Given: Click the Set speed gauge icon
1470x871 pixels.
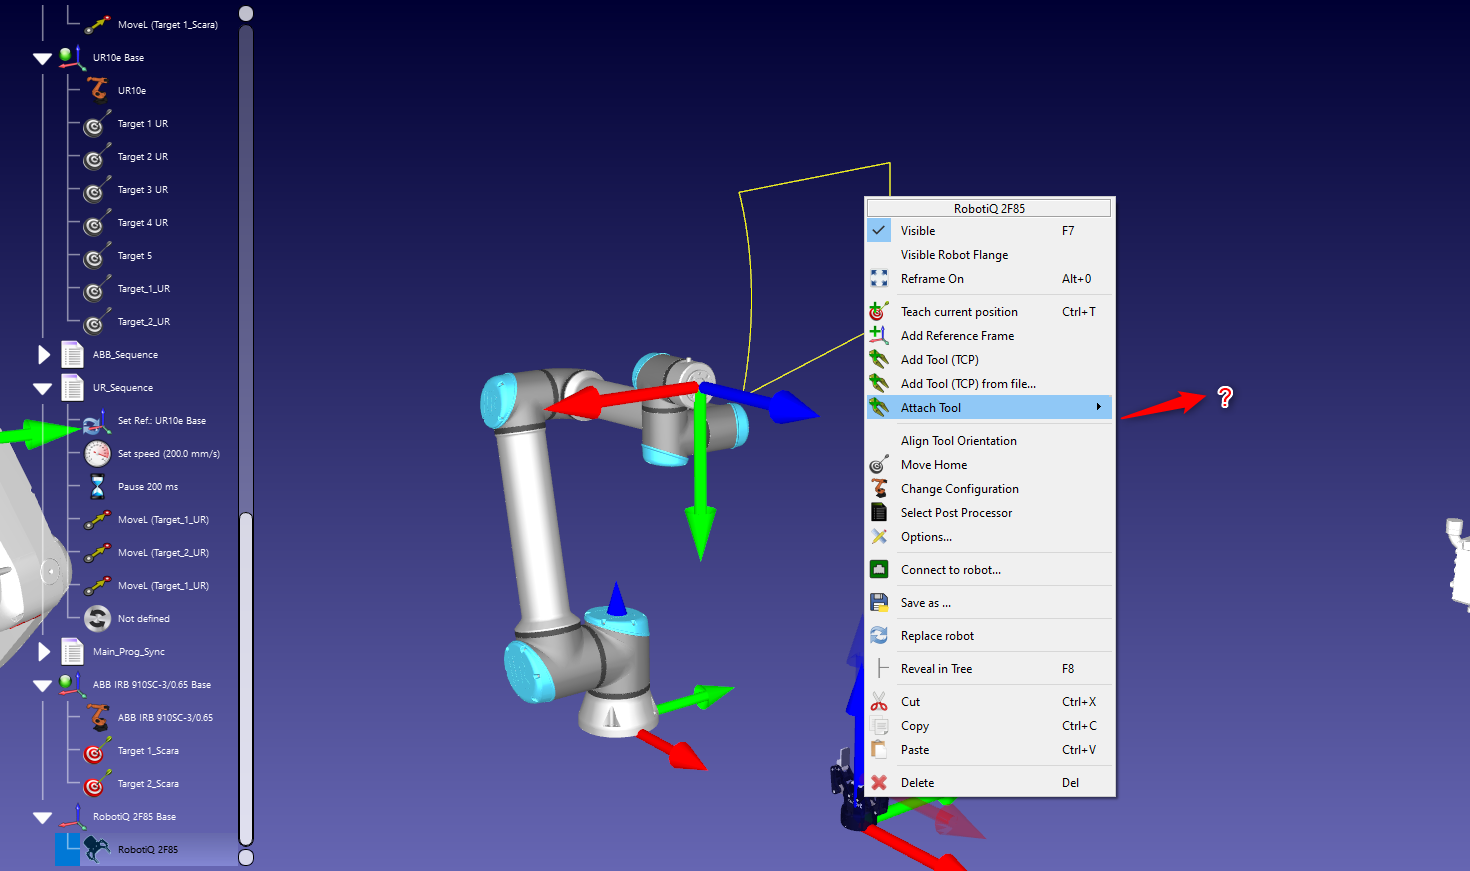Looking at the screenshot, I should (x=97, y=454).
